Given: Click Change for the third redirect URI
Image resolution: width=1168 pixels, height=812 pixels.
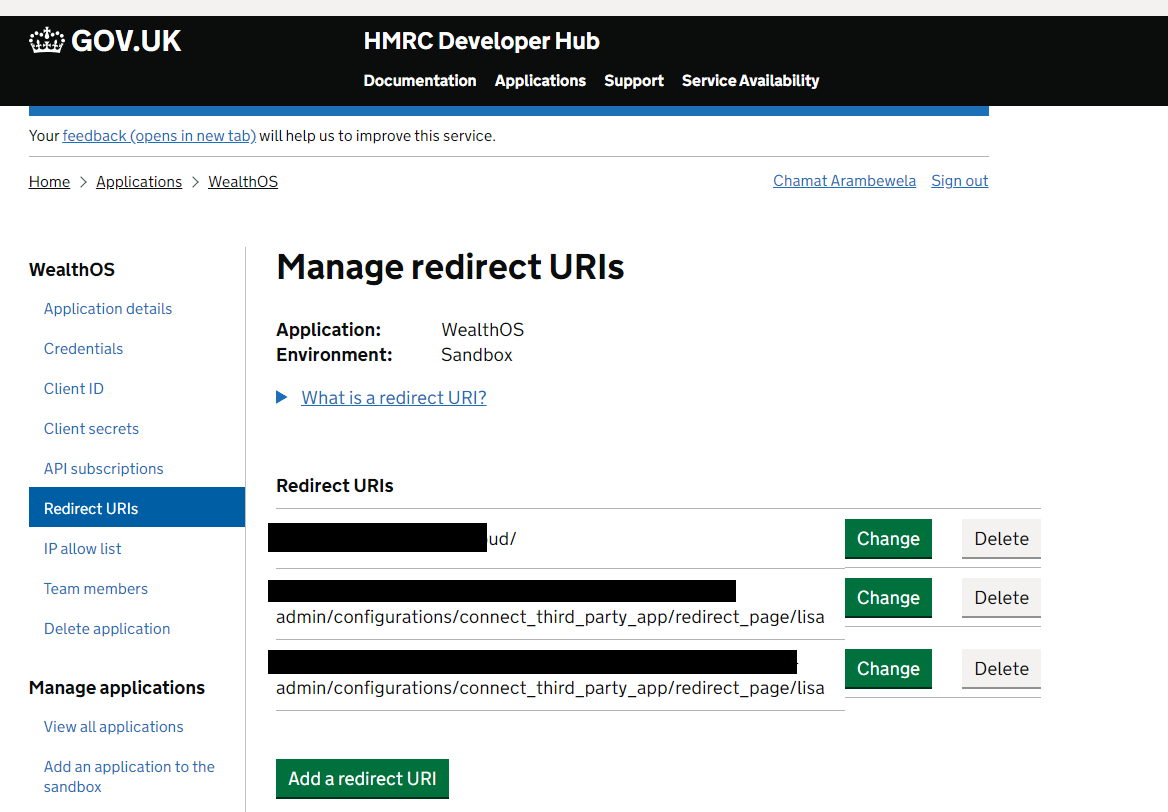Looking at the screenshot, I should tap(888, 668).
